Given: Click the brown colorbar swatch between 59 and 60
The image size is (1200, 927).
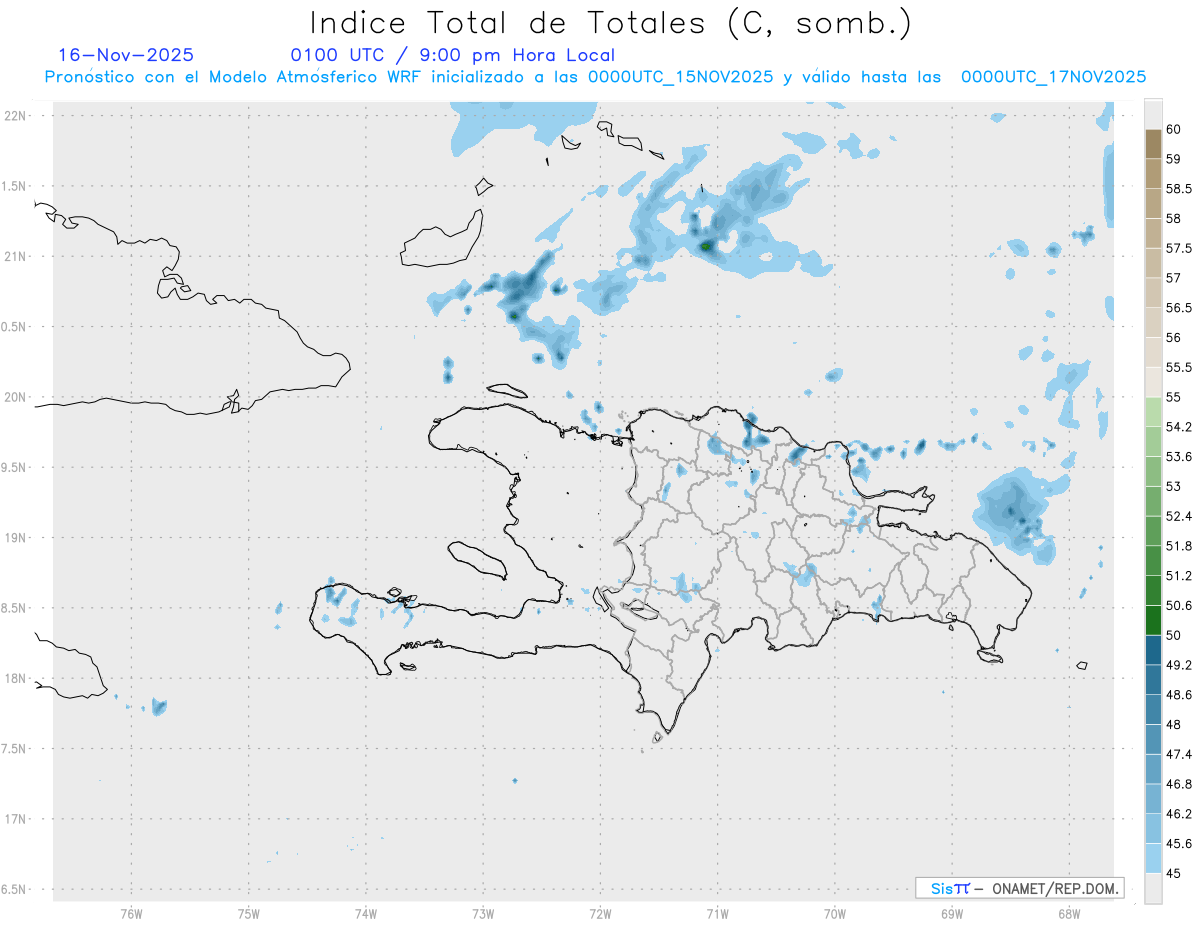Looking at the screenshot, I should pos(1153,144).
